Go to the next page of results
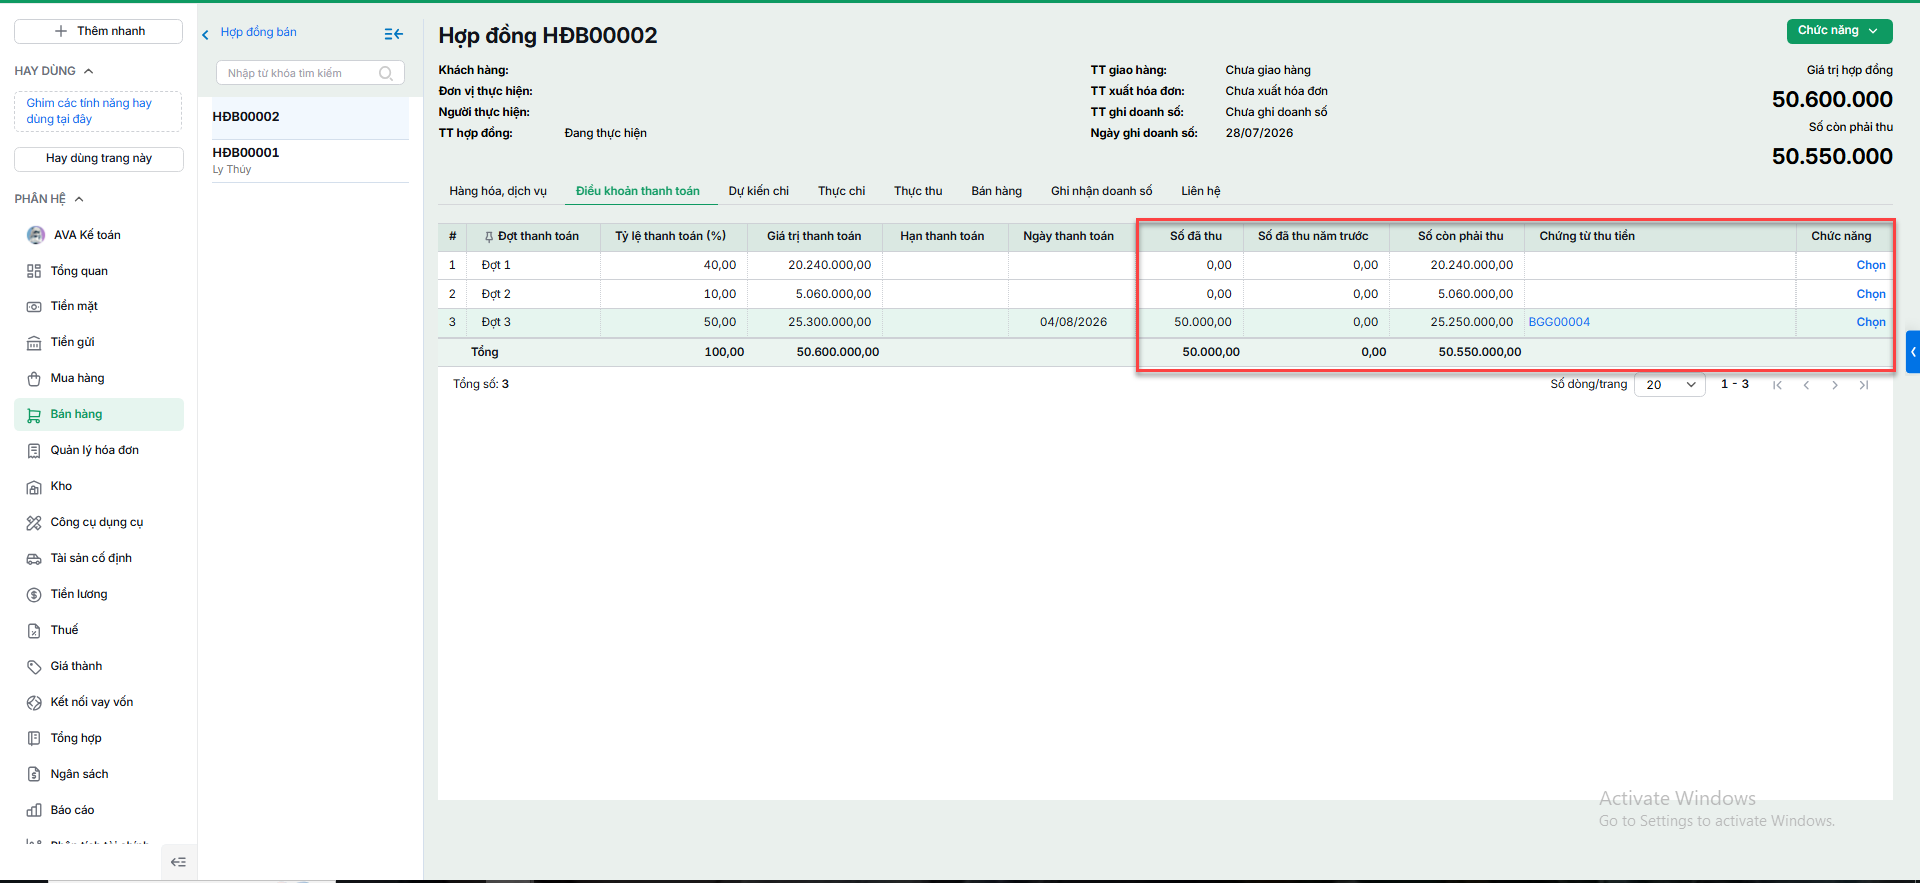1920x883 pixels. [1835, 385]
